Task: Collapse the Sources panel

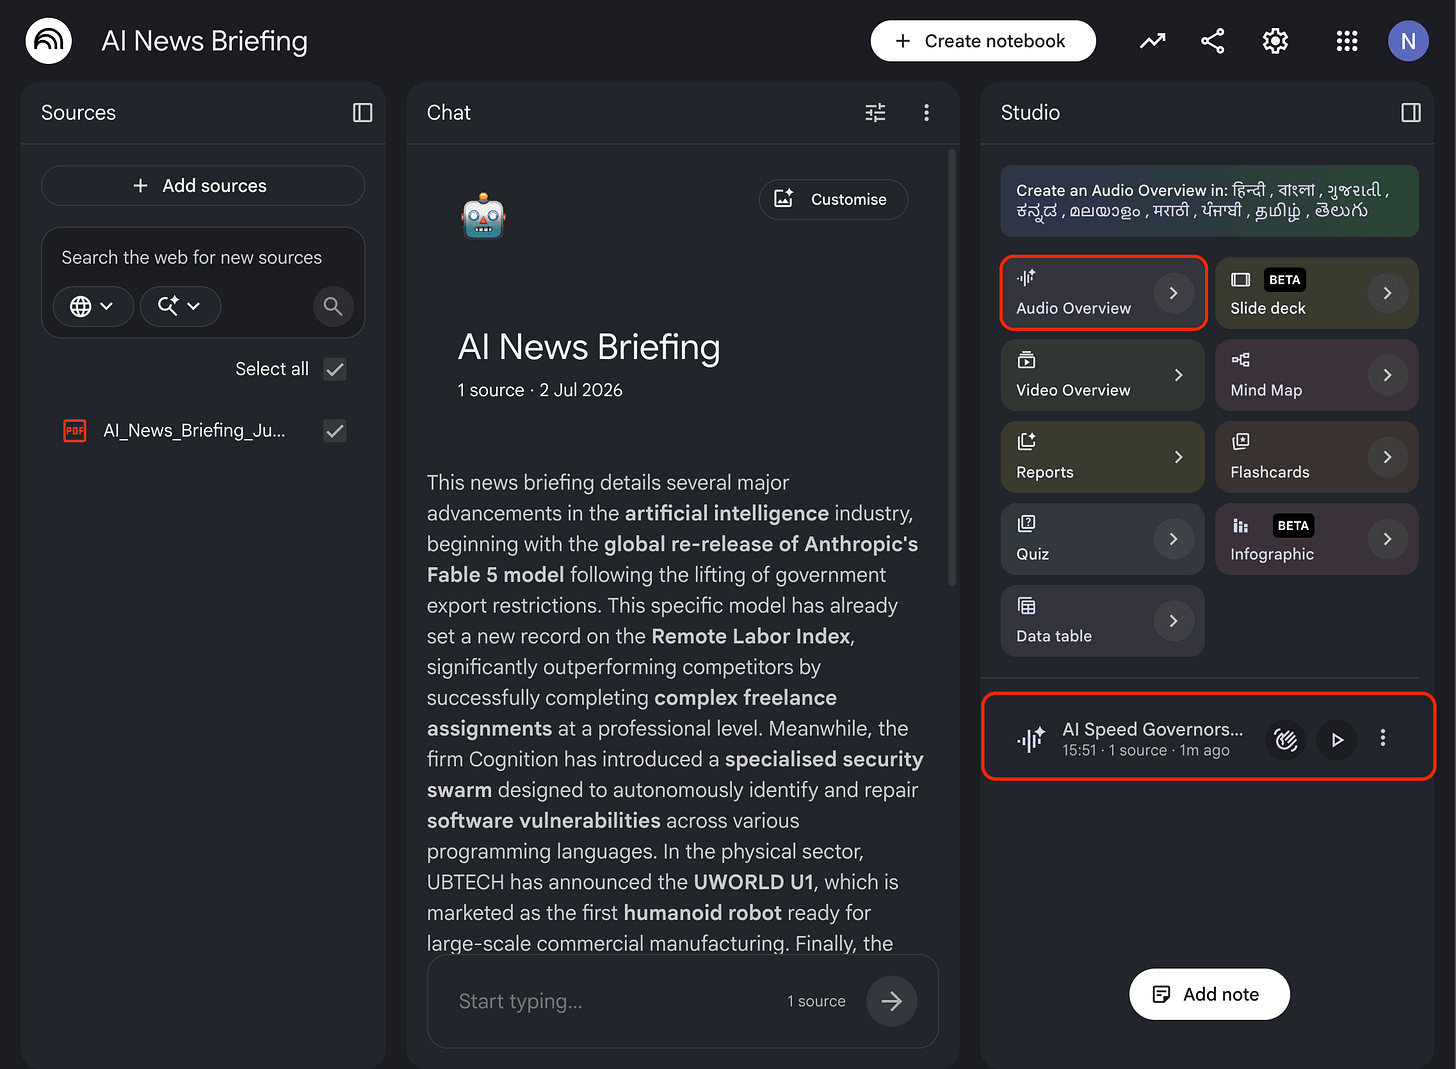Action: (x=363, y=113)
